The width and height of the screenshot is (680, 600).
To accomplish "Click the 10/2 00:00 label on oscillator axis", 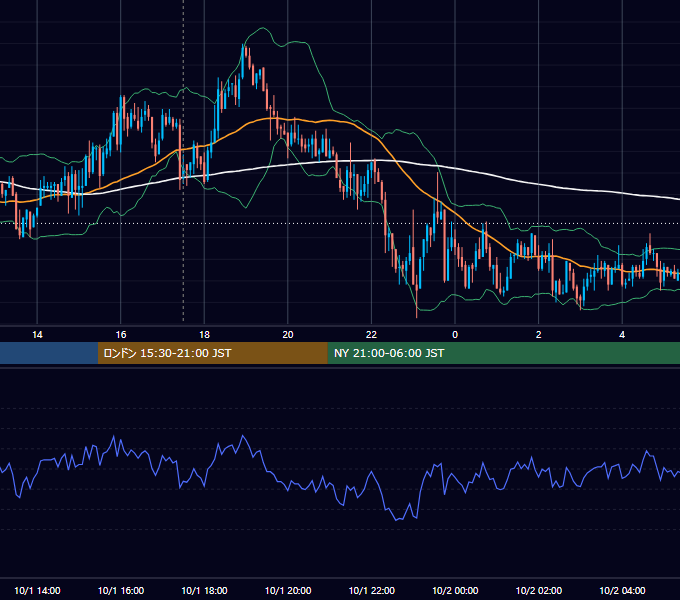I will click(x=455, y=590).
